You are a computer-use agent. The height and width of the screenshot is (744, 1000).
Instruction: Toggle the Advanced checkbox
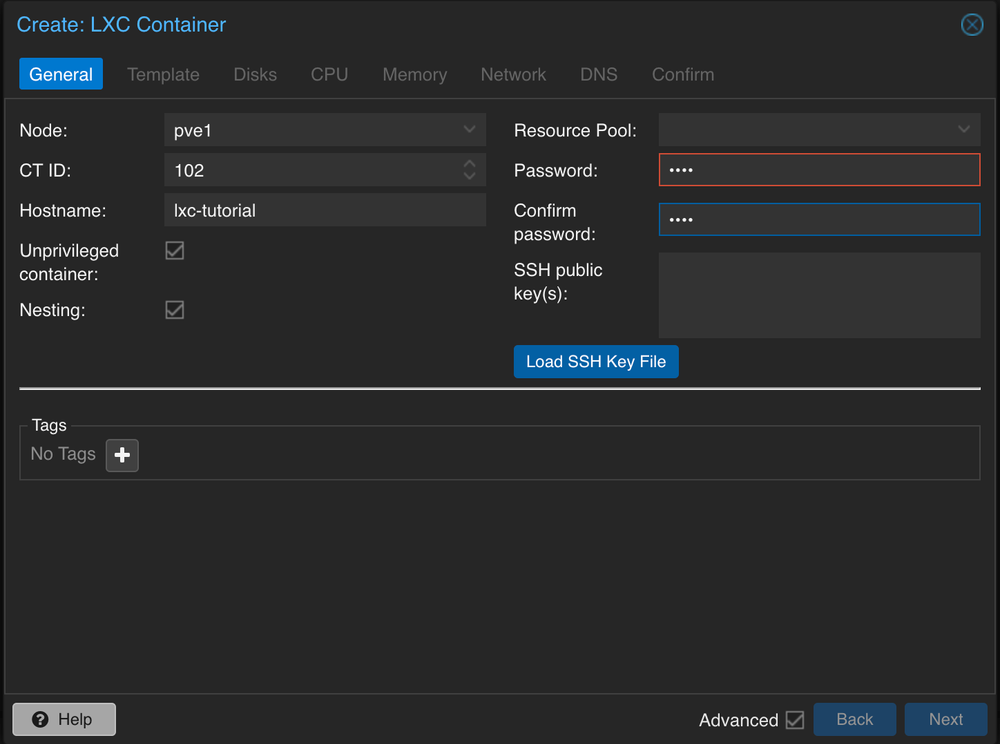coord(795,719)
